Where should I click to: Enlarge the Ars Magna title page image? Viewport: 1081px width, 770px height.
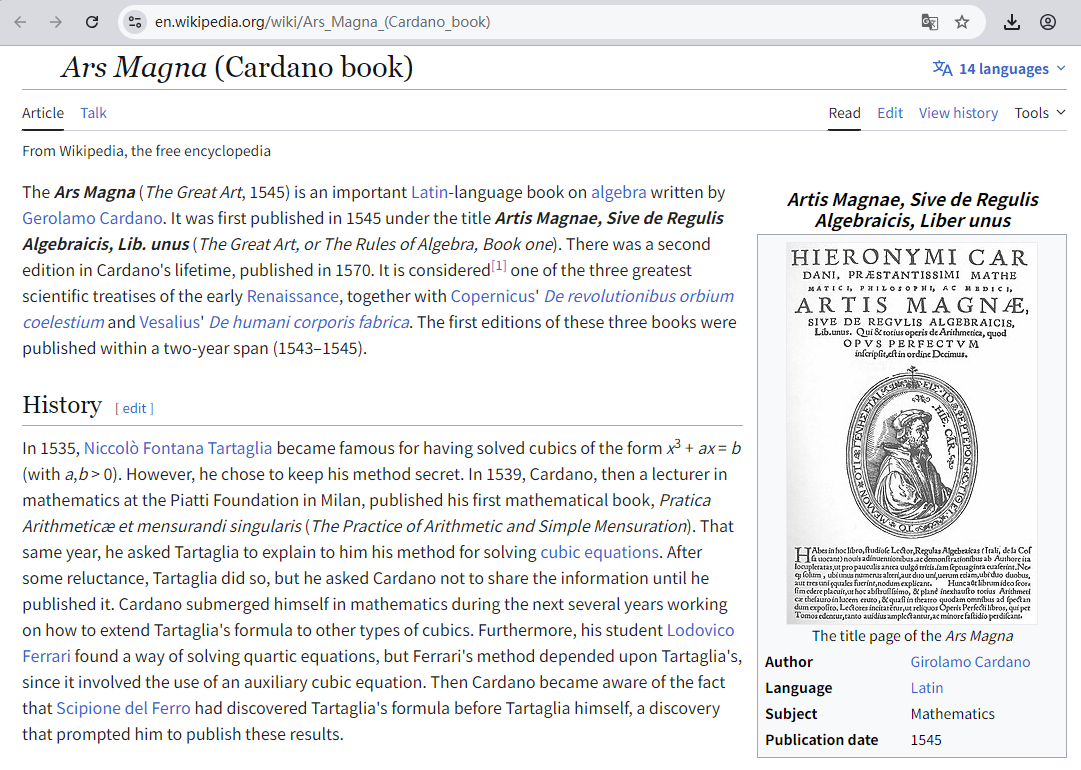click(912, 434)
